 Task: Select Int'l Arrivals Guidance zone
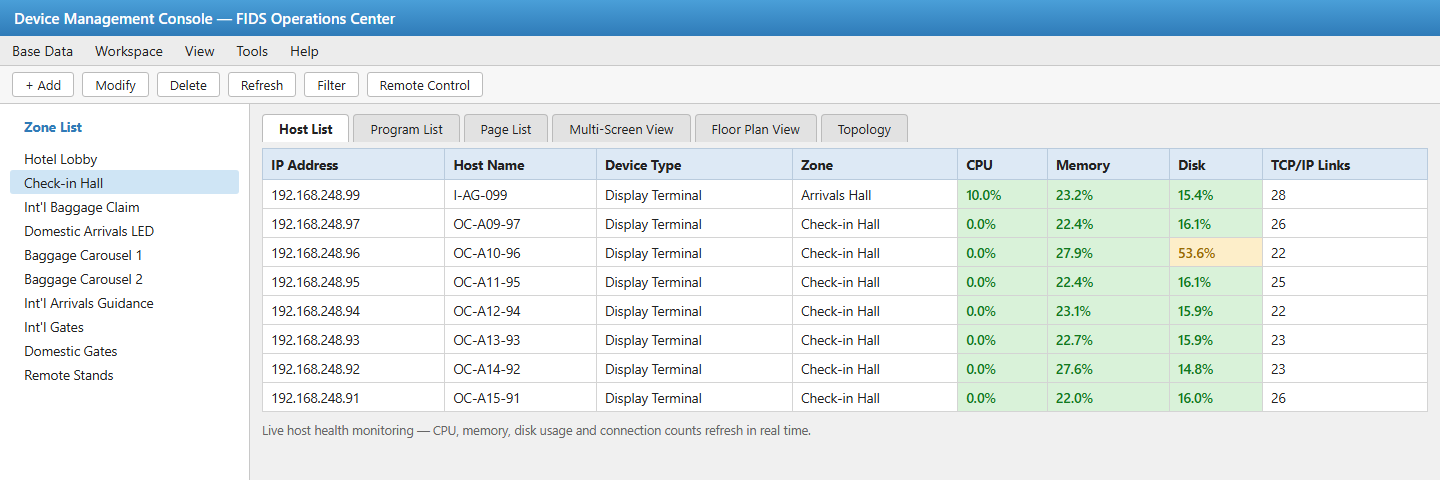coord(124,303)
